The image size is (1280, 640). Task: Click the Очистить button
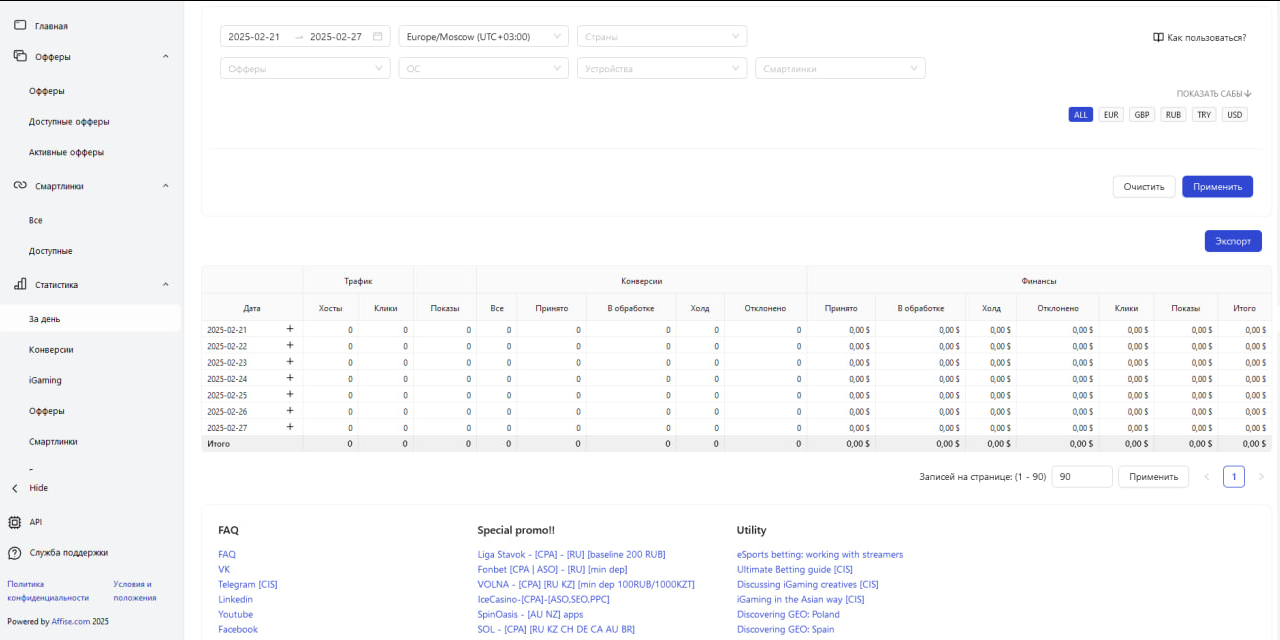[1143, 187]
